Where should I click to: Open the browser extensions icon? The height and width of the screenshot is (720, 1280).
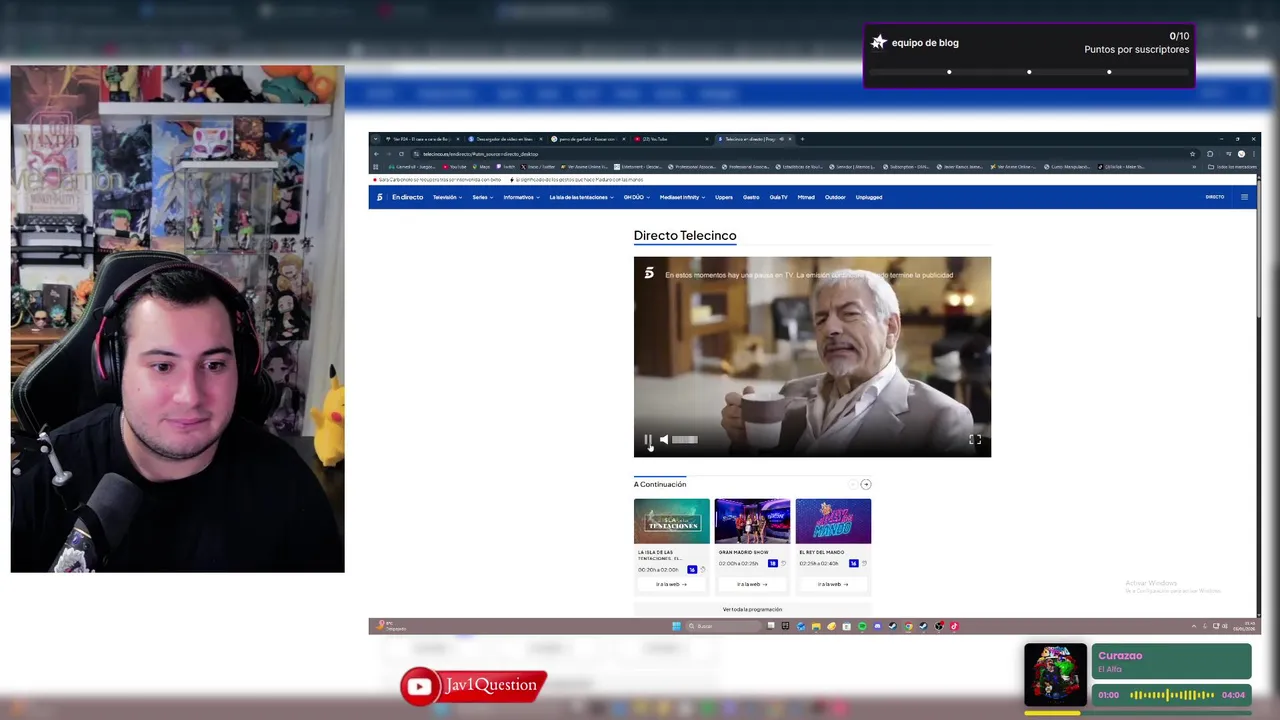click(1210, 154)
